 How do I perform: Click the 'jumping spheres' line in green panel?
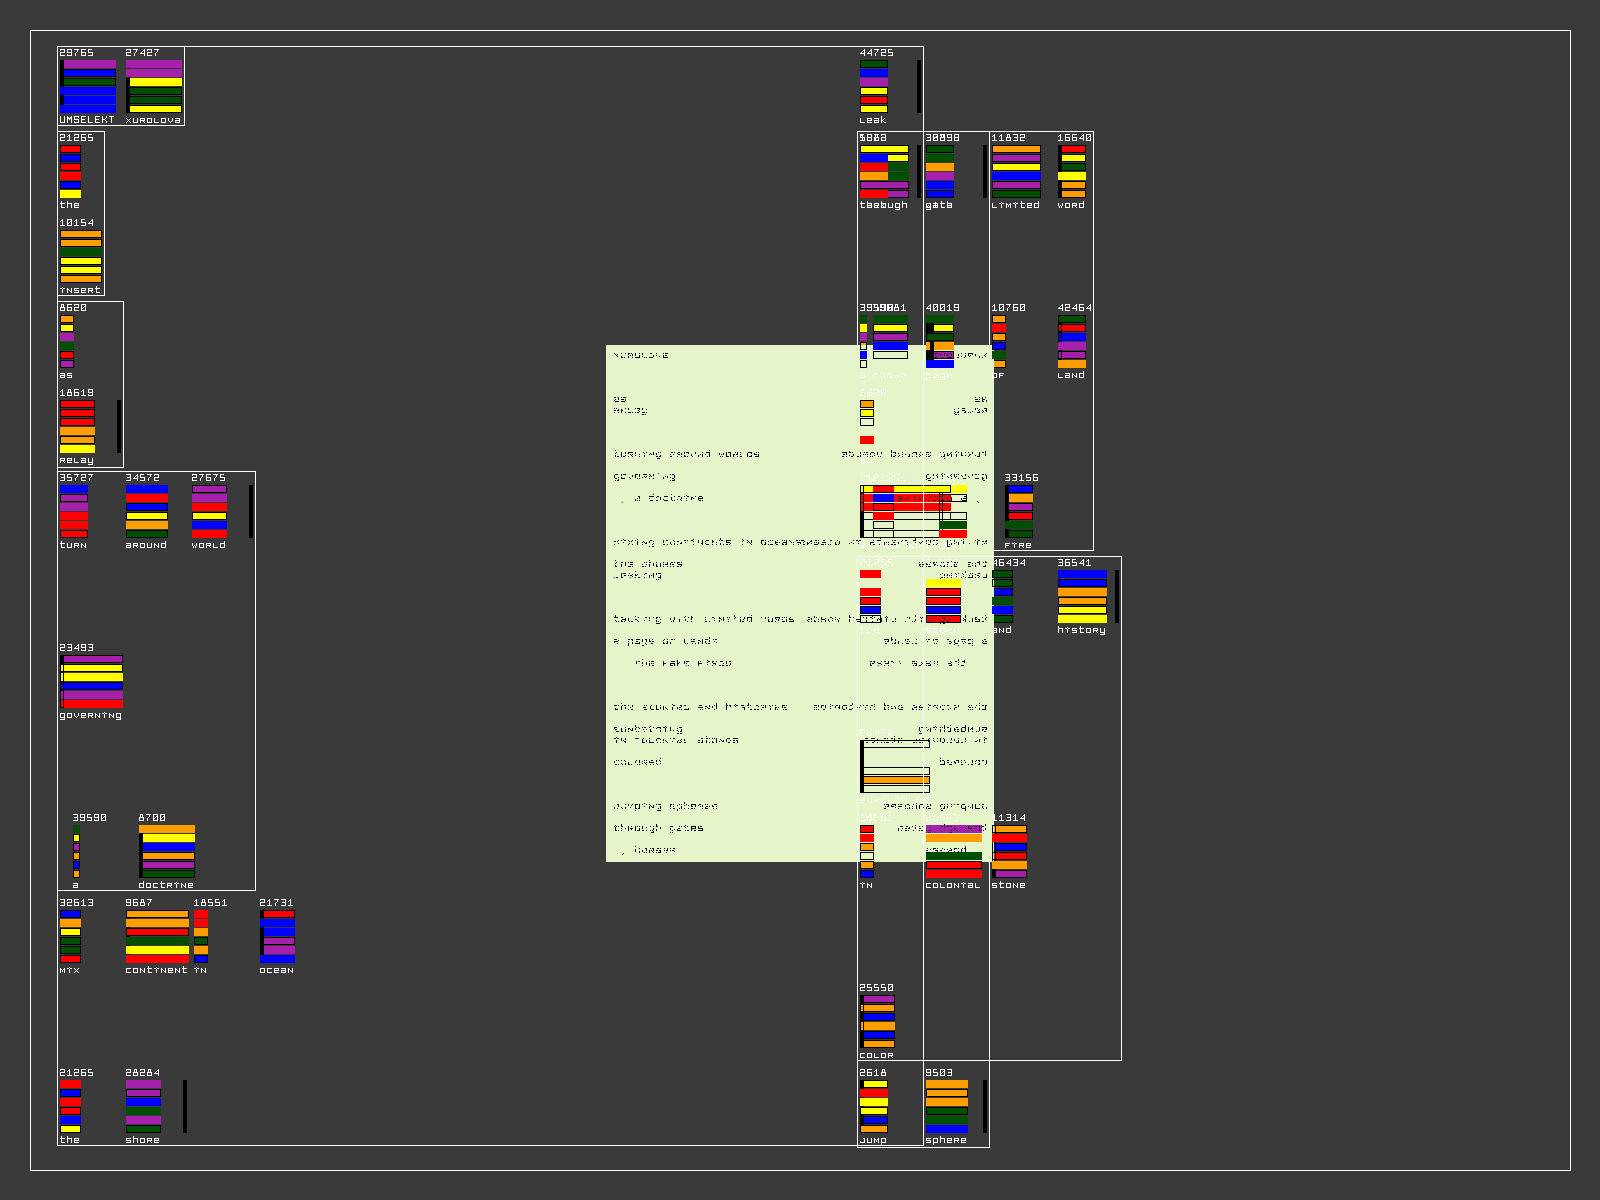point(665,806)
